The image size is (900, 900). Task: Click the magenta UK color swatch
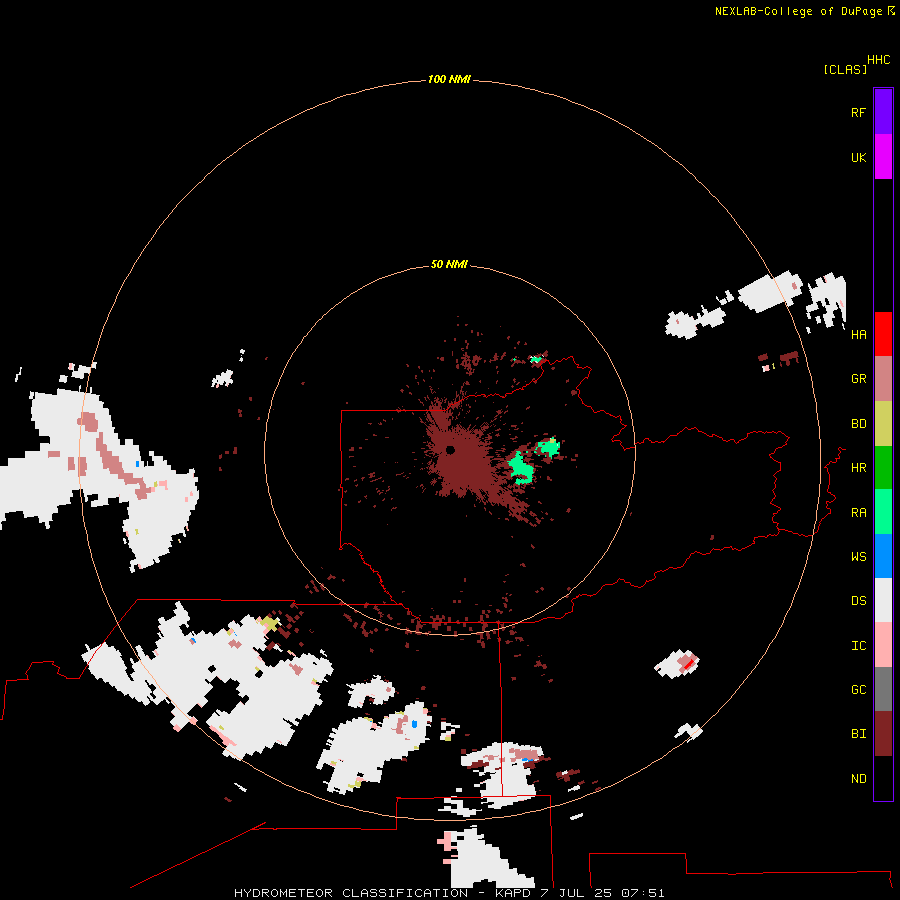point(883,157)
